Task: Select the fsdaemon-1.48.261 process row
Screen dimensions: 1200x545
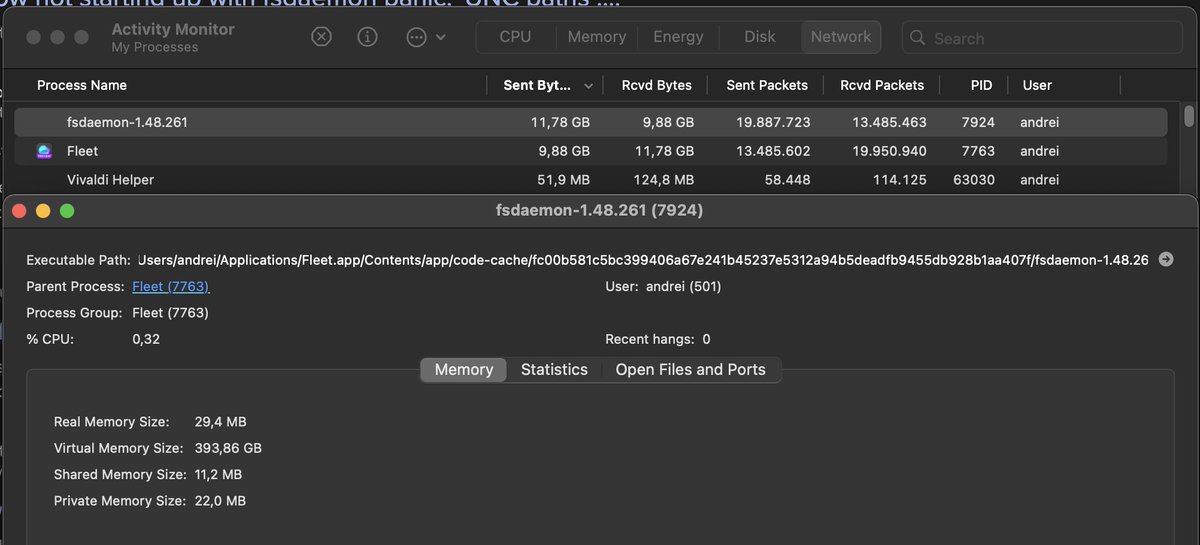Action: click(x=590, y=122)
